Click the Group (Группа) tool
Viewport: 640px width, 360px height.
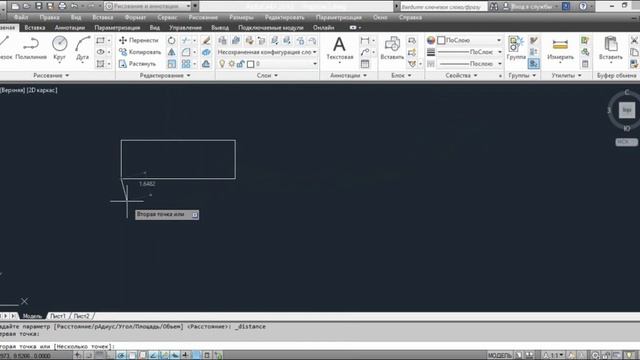coord(516,48)
